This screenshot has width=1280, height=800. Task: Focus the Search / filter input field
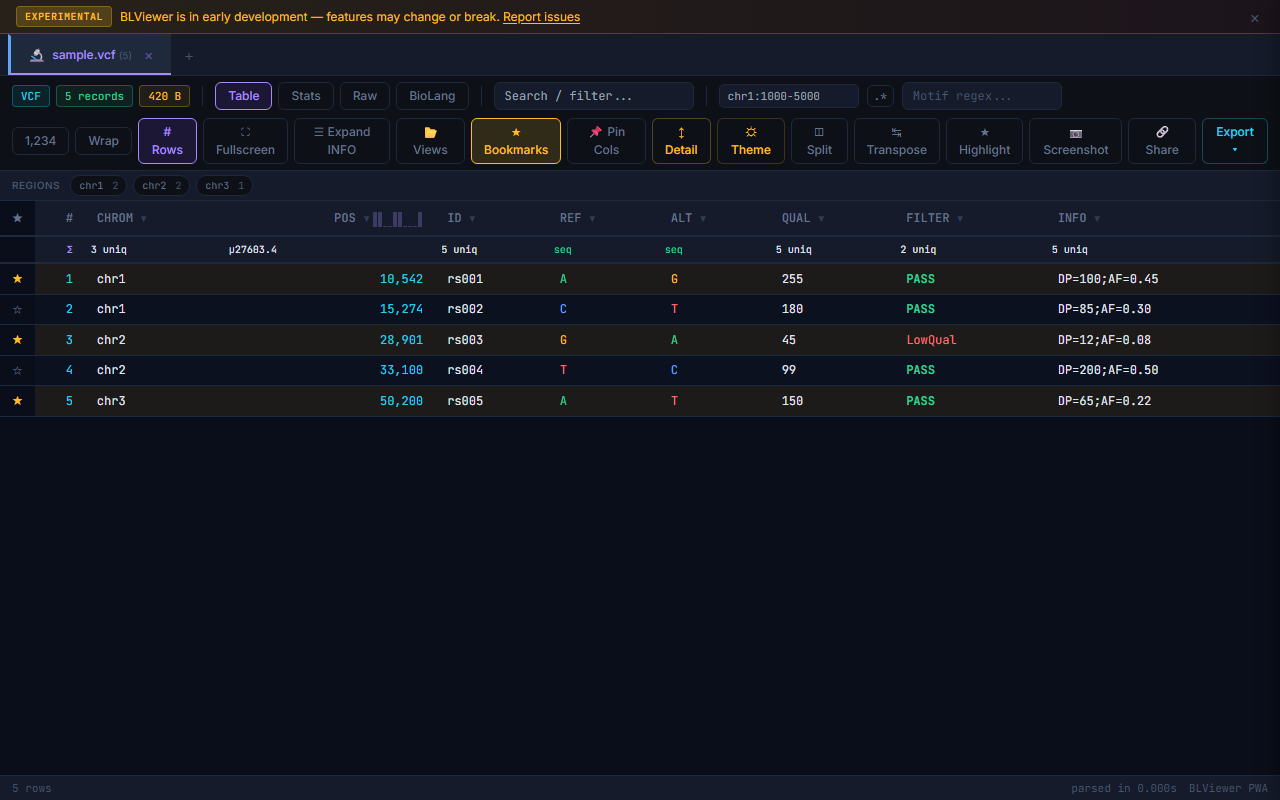click(x=593, y=96)
